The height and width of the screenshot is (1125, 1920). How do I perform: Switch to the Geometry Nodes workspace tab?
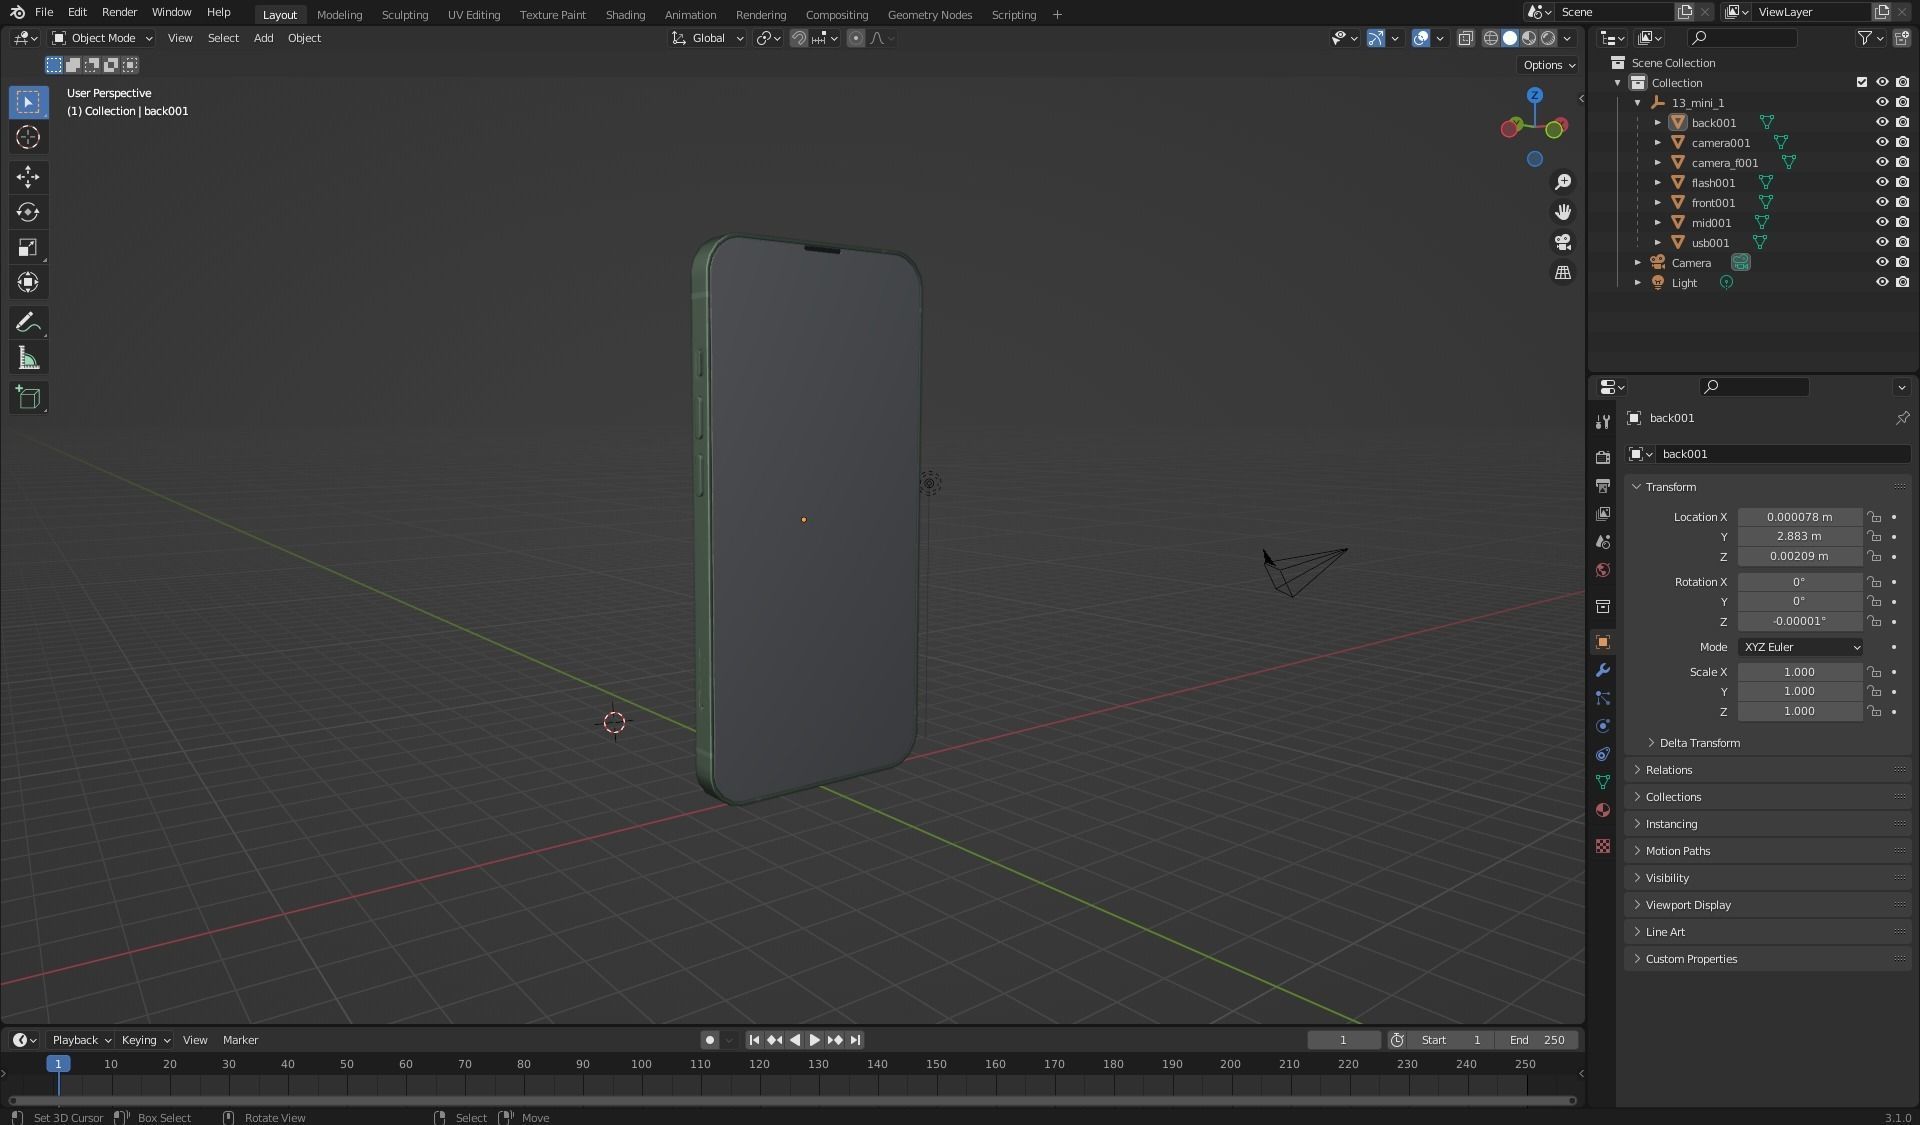pyautogui.click(x=929, y=15)
